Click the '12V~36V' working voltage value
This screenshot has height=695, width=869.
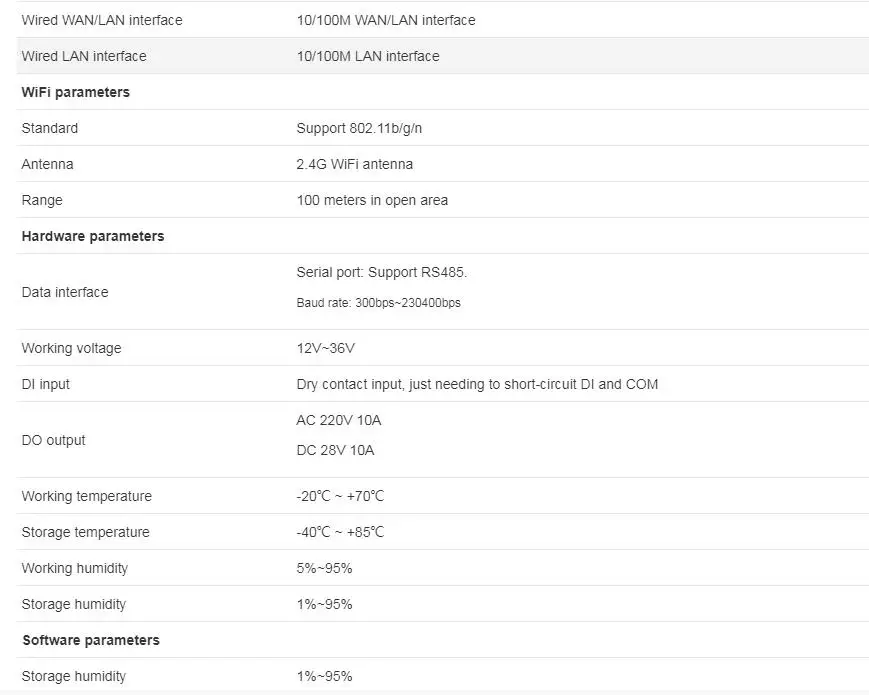click(325, 348)
